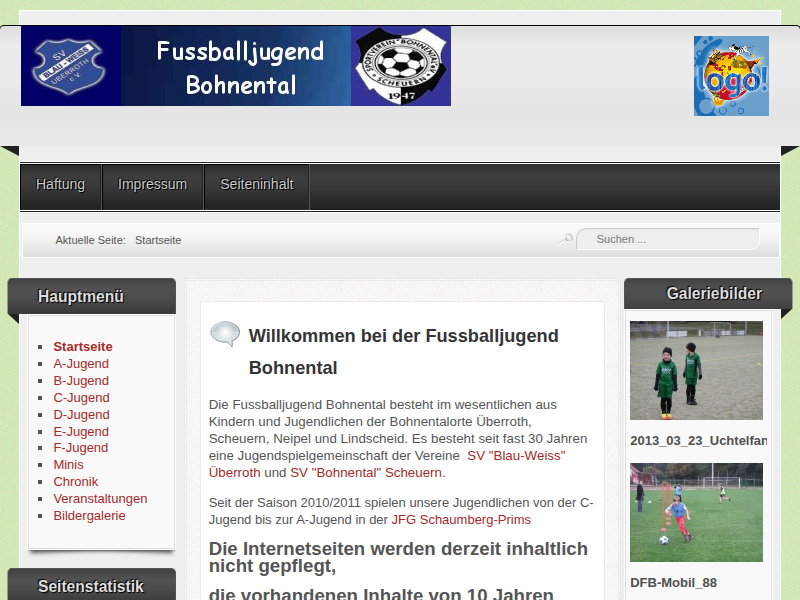The height and width of the screenshot is (600, 800).
Task: Open the A-Jugend page link
Action: [81, 364]
